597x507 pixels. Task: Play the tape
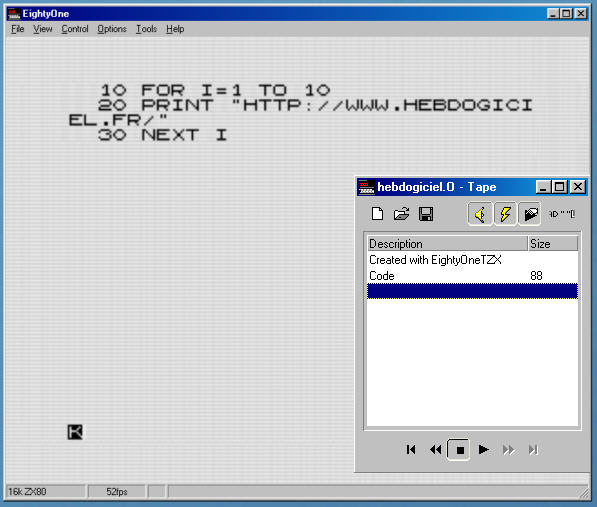pos(483,450)
